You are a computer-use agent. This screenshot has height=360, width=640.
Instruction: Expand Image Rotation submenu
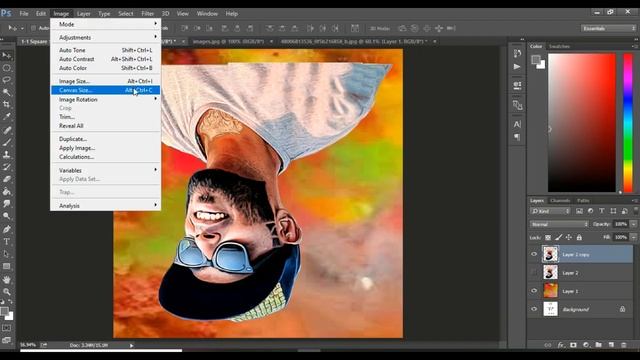coord(106,99)
